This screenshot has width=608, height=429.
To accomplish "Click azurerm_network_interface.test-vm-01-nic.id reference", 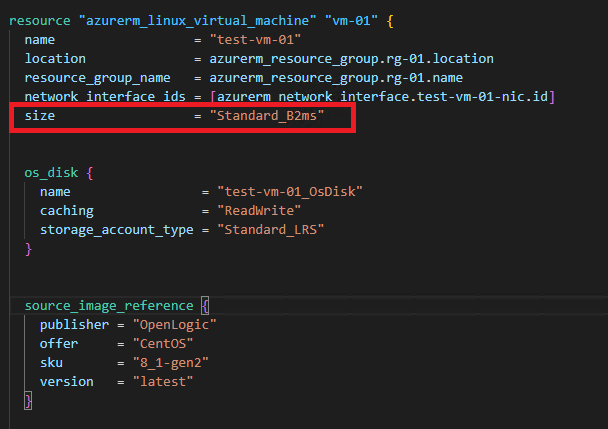I will (382, 97).
